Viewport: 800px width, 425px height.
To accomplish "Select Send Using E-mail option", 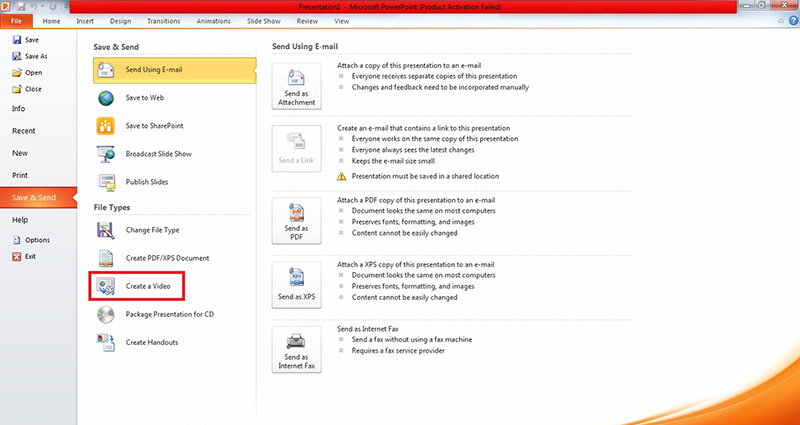I will tap(174, 70).
